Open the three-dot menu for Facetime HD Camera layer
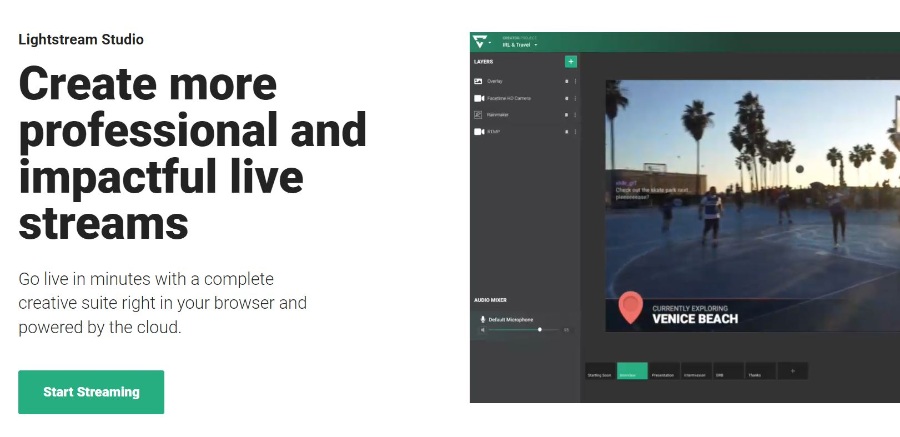The width and height of the screenshot is (900, 437). 575,98
